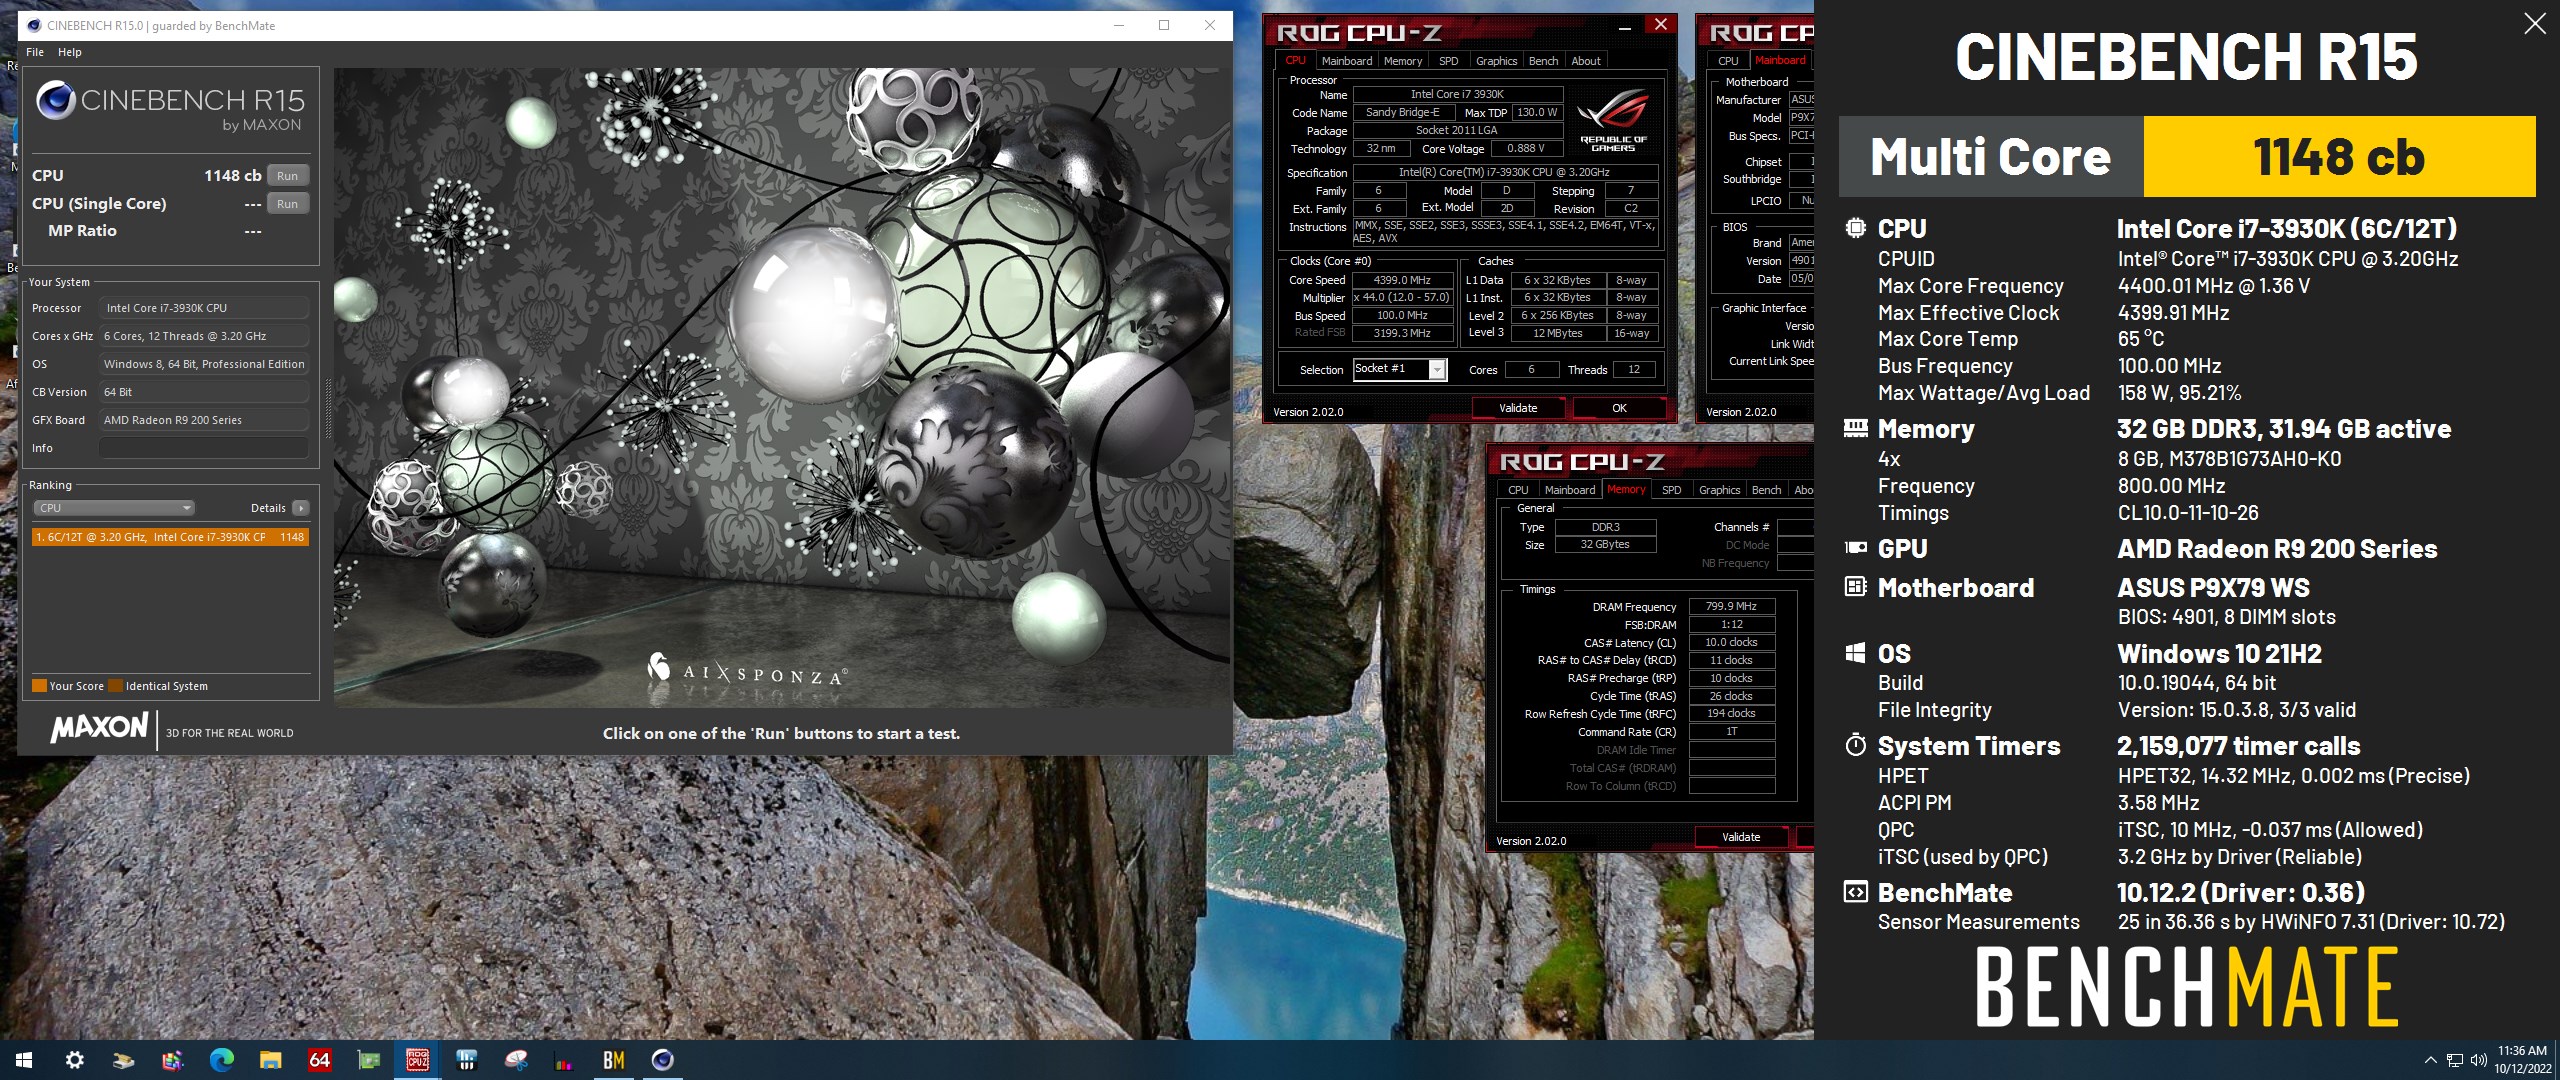Open About tab in first CPU-Z
This screenshot has width=2560, height=1080.
[1586, 61]
